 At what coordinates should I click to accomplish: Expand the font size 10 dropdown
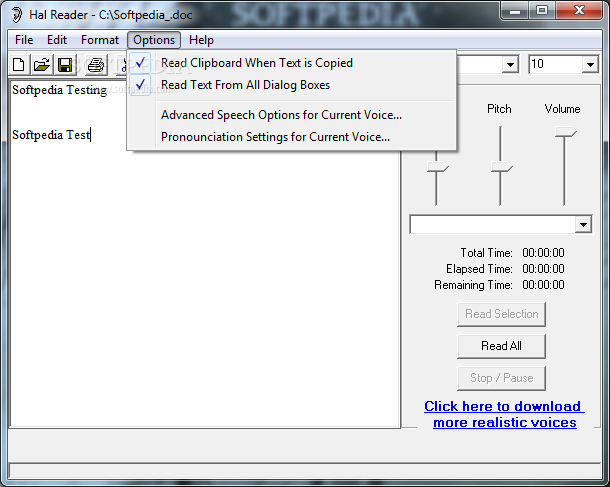590,65
